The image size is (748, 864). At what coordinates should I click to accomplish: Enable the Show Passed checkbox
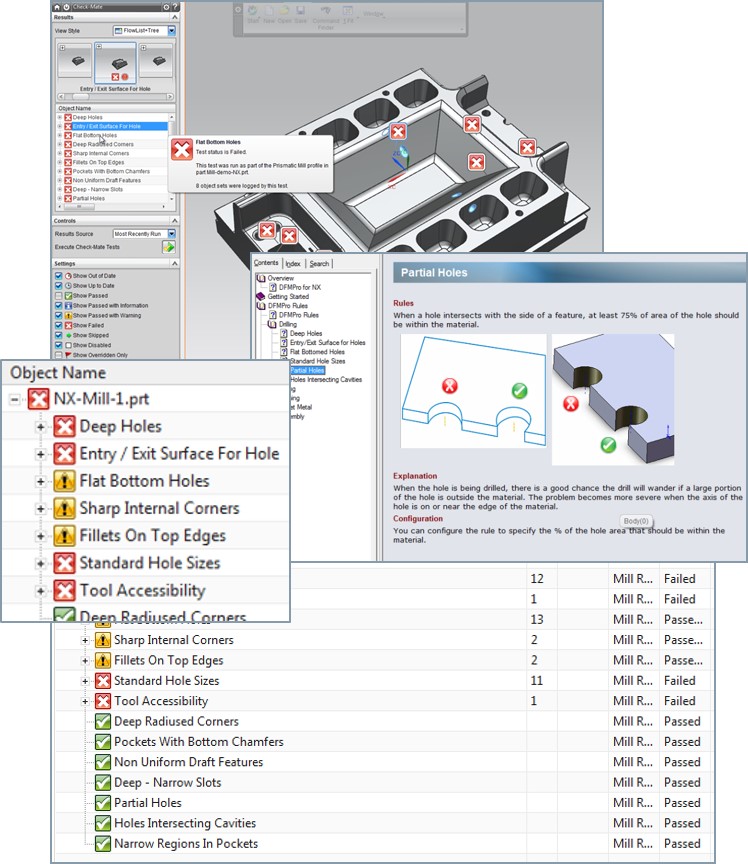[58, 295]
